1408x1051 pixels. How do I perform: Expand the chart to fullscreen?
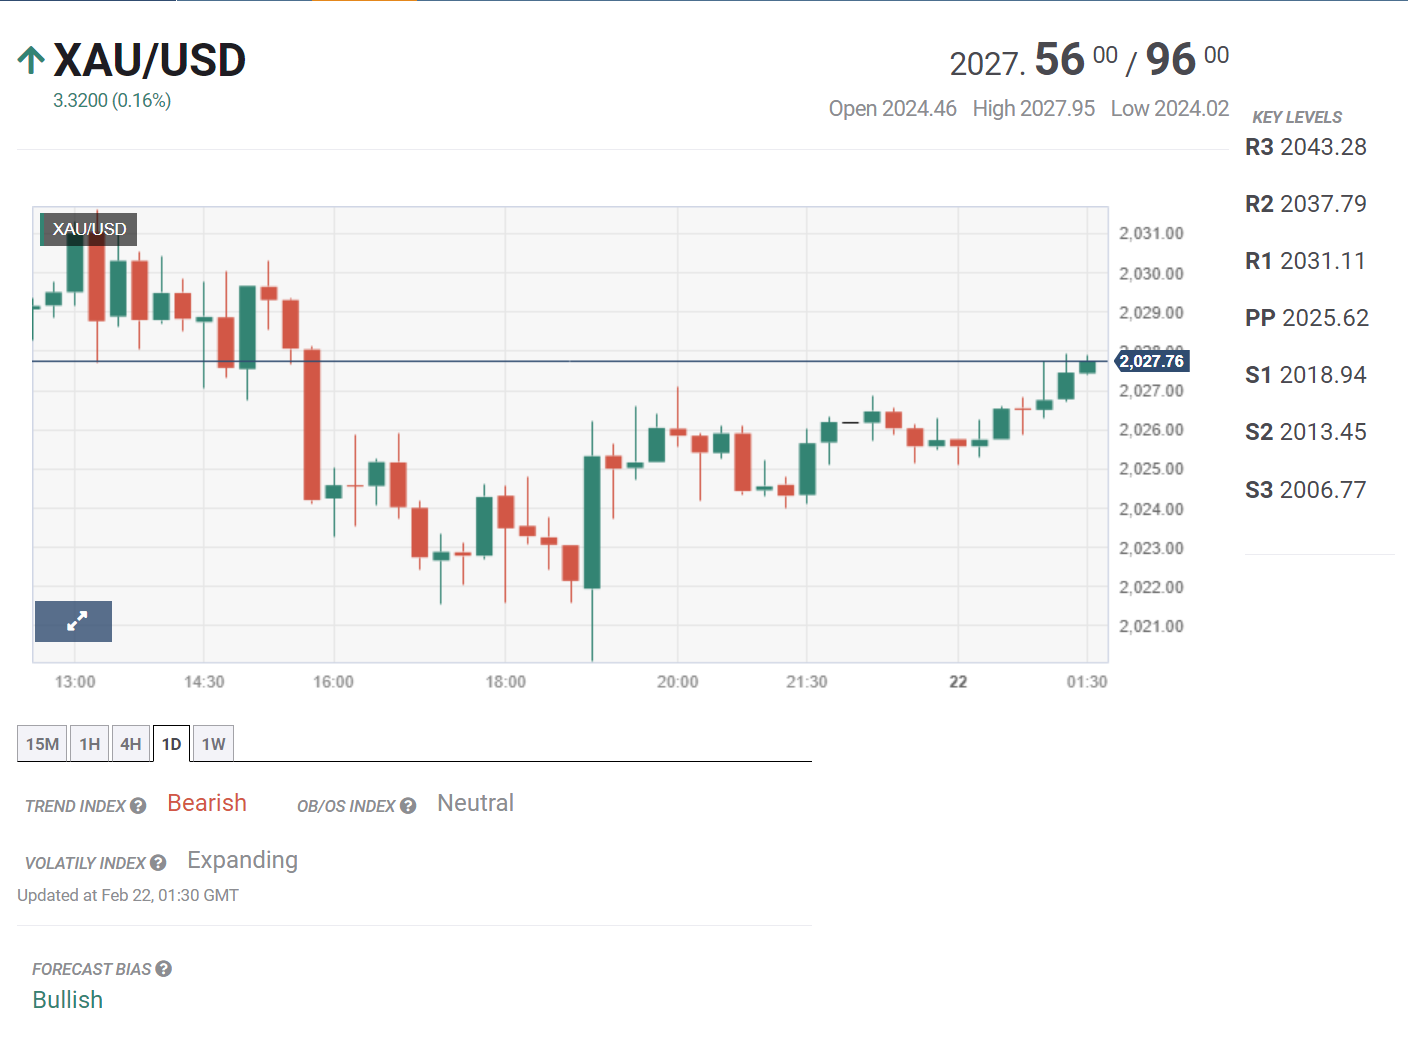[73, 621]
